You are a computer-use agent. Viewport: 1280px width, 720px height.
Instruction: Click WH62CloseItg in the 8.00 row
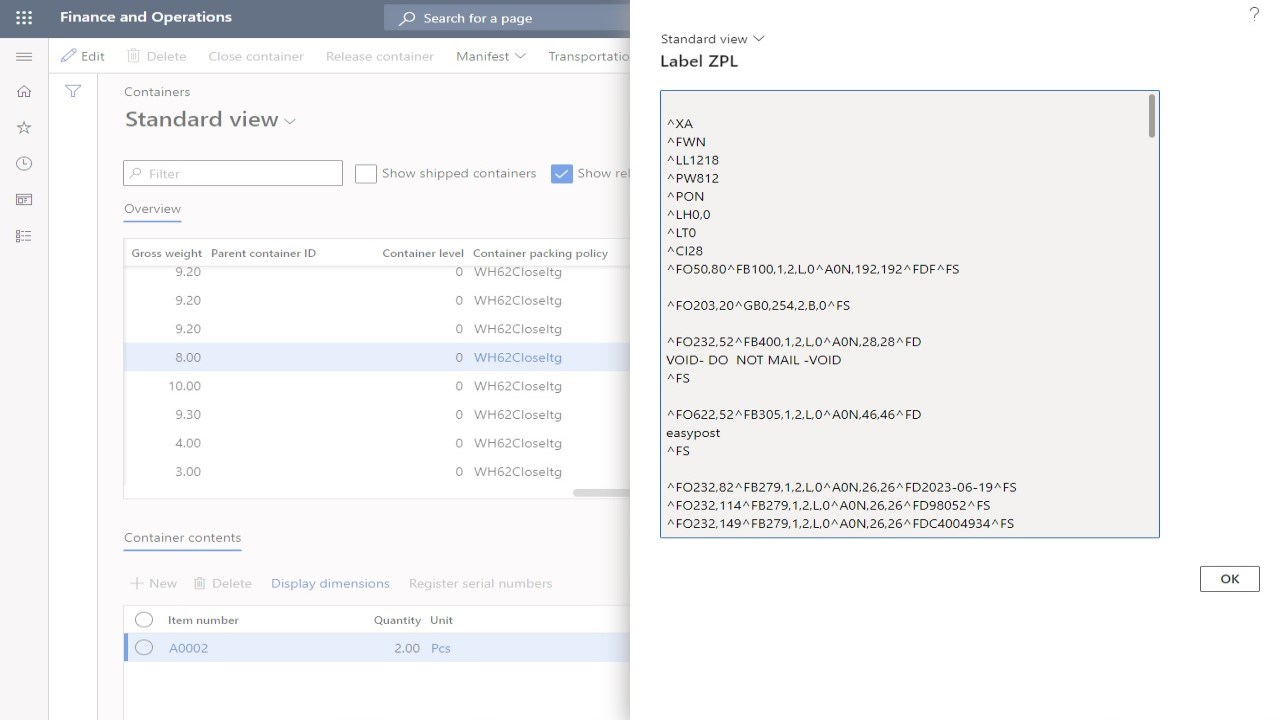(x=518, y=357)
